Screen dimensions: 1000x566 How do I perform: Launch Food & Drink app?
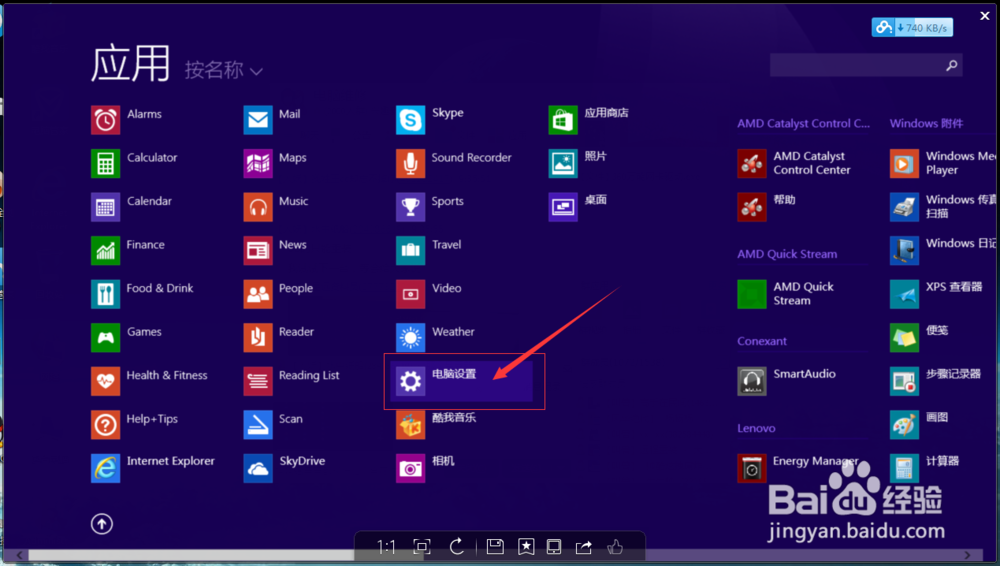142,294
